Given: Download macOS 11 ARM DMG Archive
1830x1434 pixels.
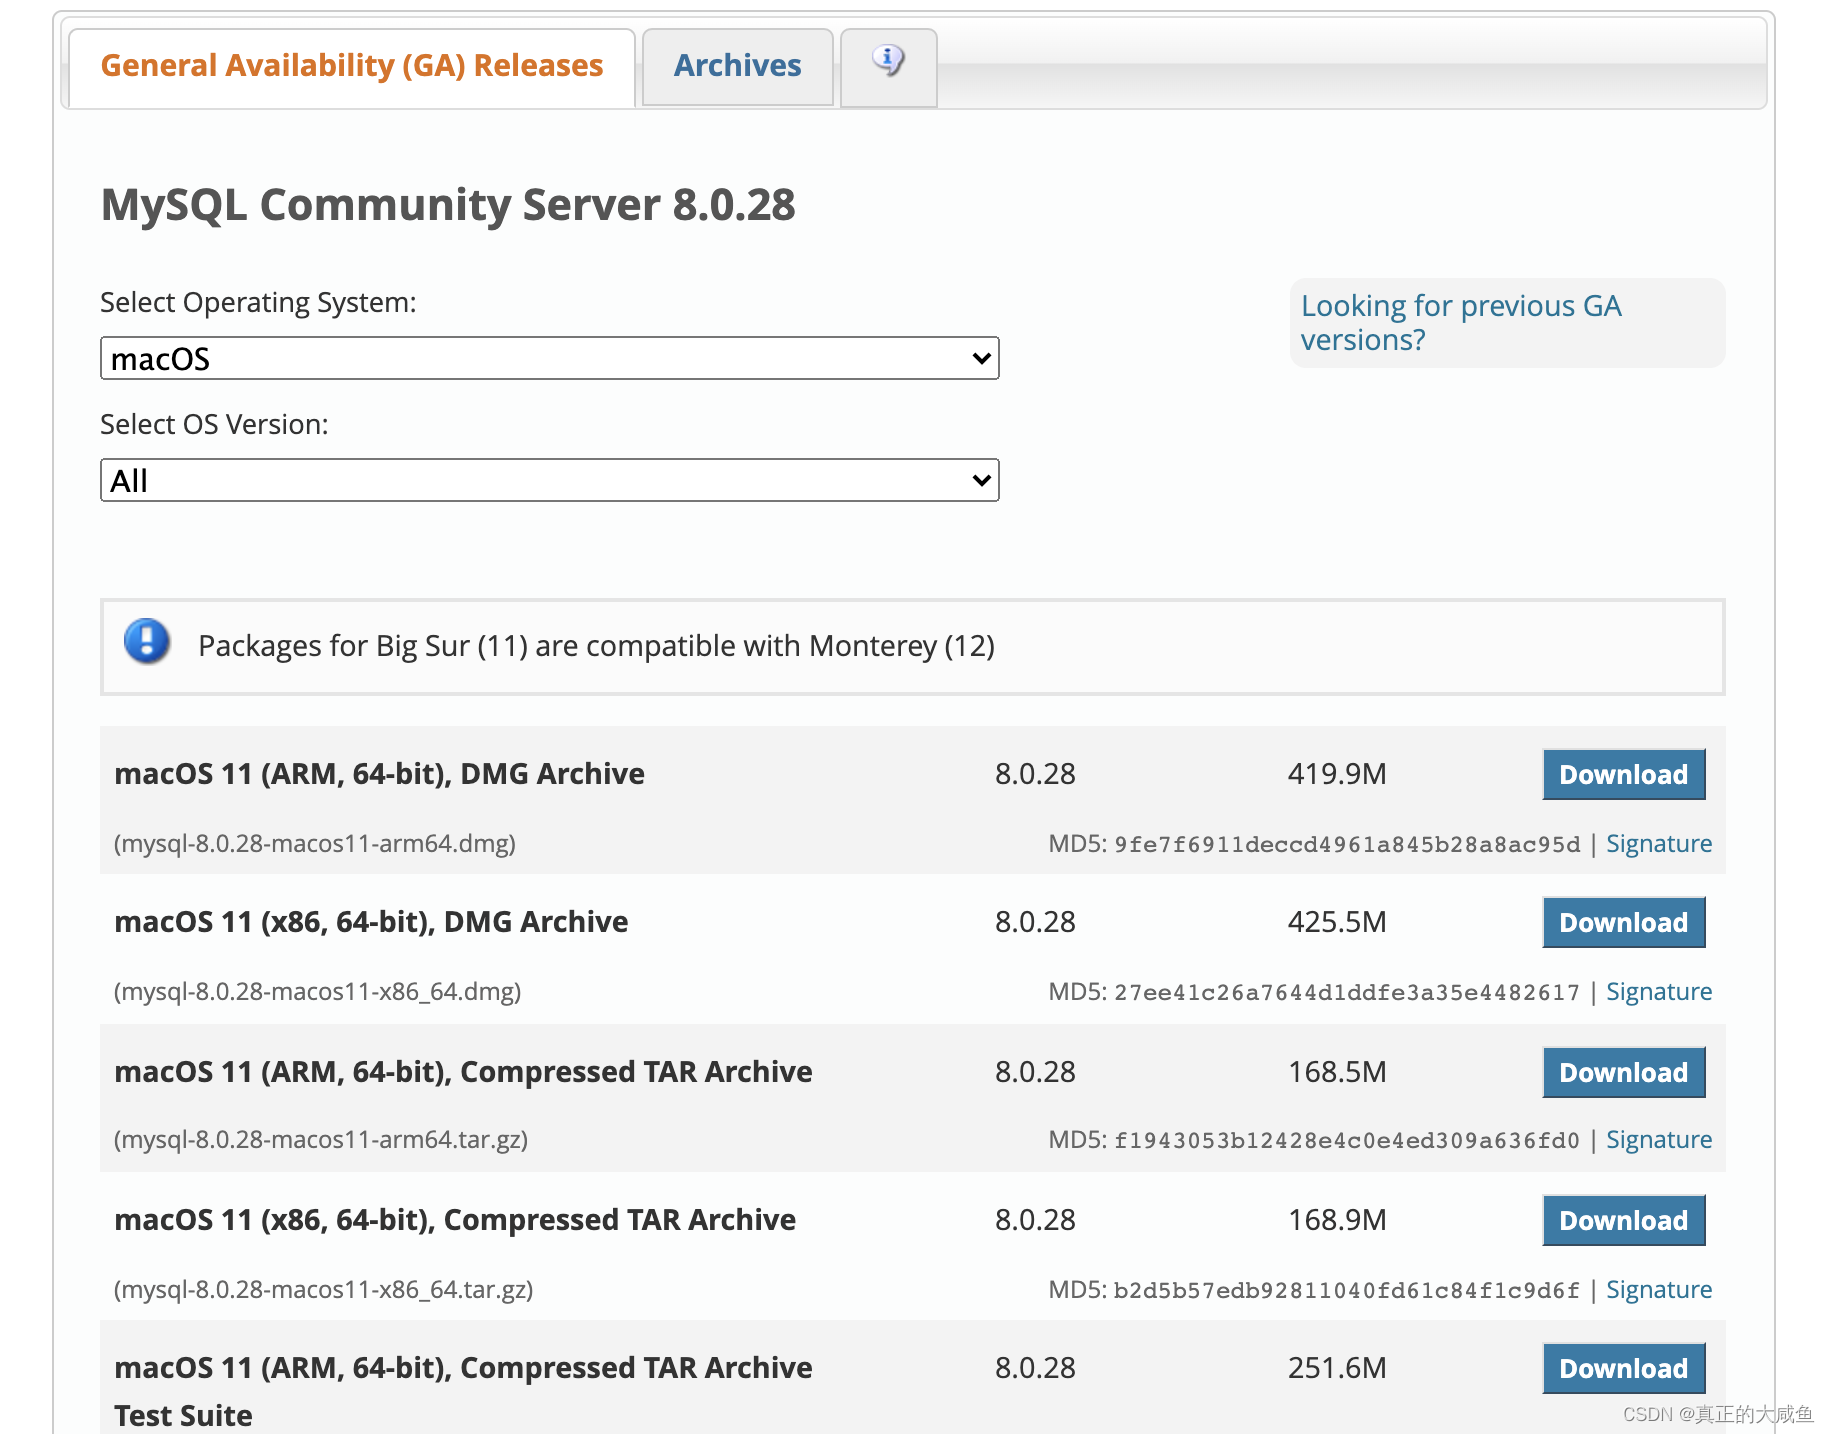Looking at the screenshot, I should tap(1623, 775).
